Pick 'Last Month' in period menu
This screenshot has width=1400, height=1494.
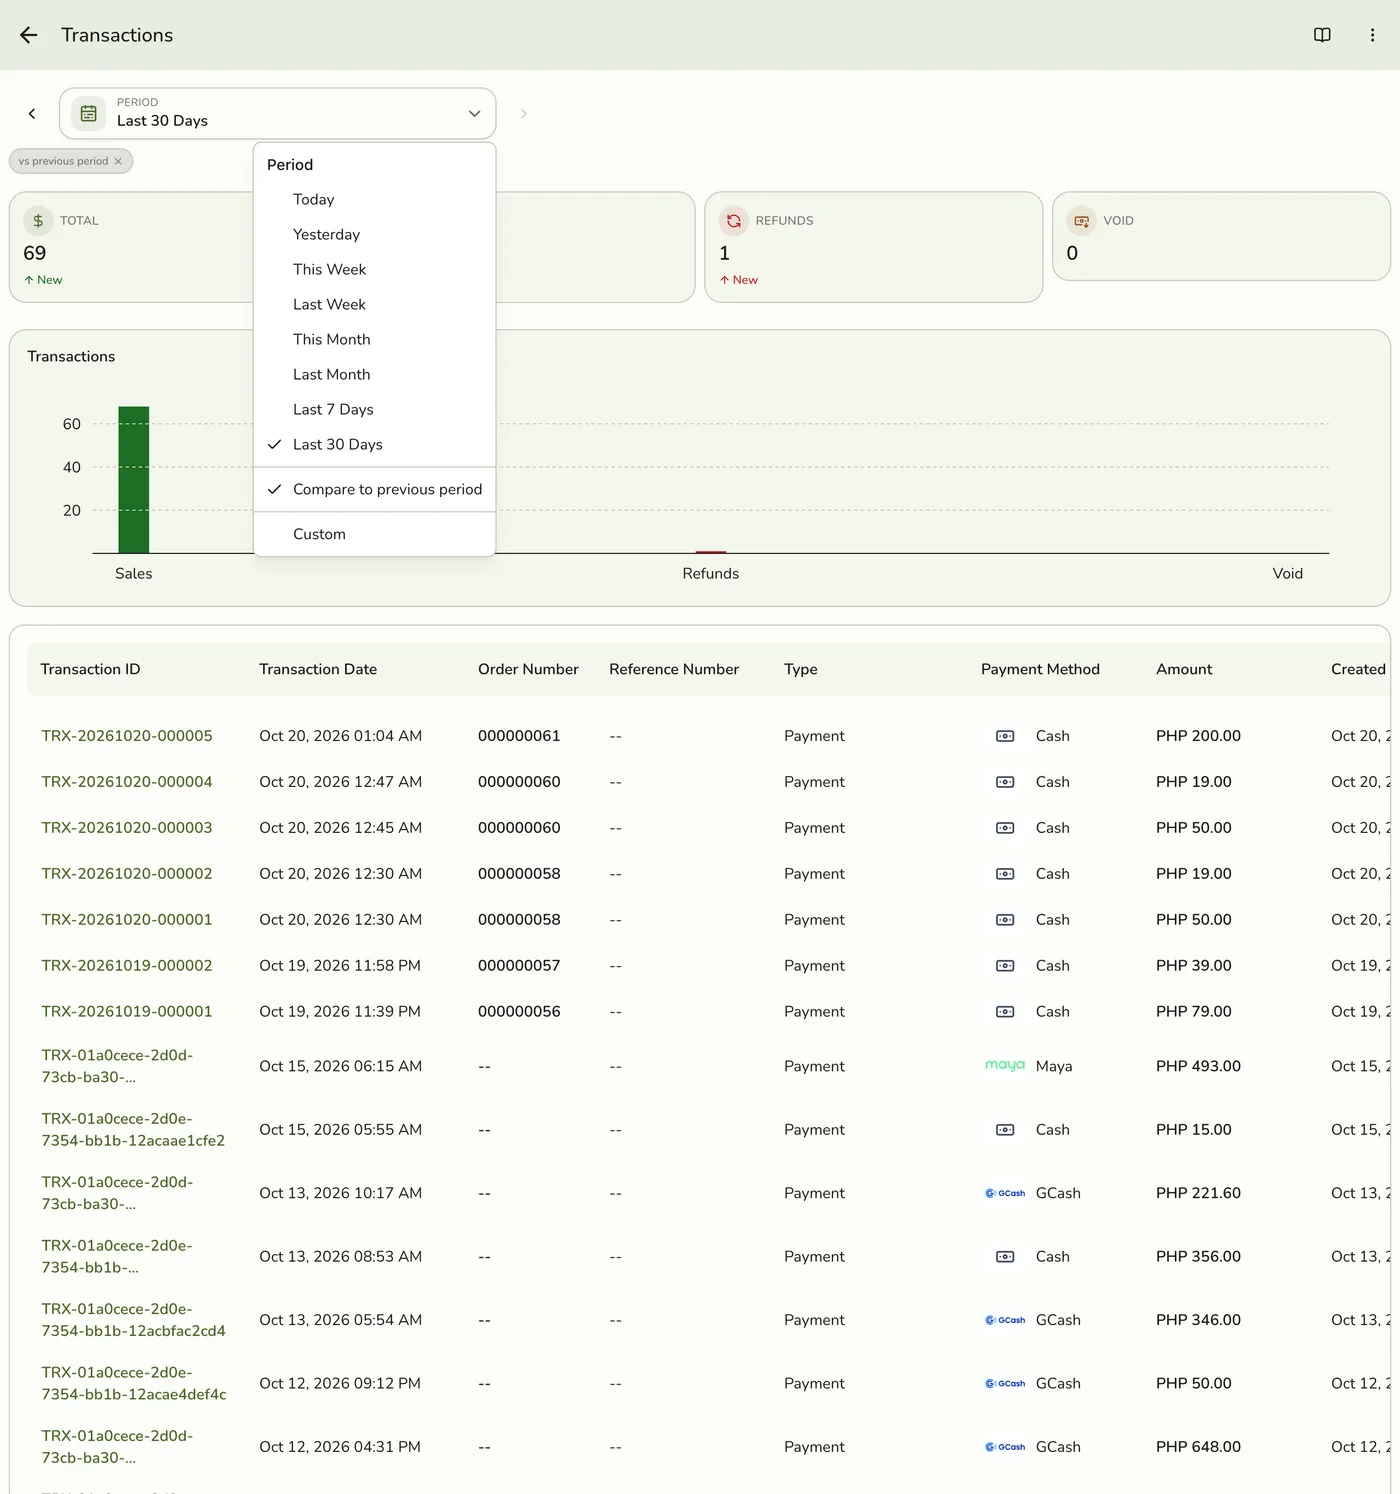point(375,374)
